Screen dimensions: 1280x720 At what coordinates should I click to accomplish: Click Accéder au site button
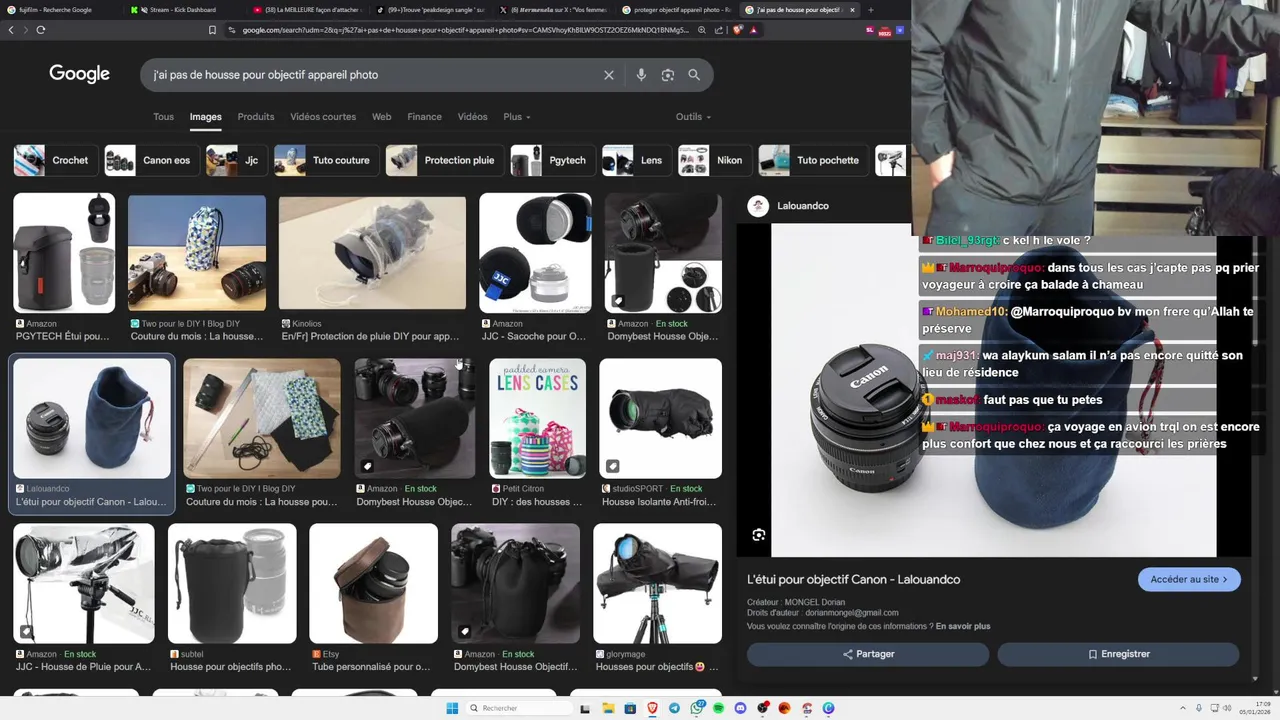click(1189, 580)
